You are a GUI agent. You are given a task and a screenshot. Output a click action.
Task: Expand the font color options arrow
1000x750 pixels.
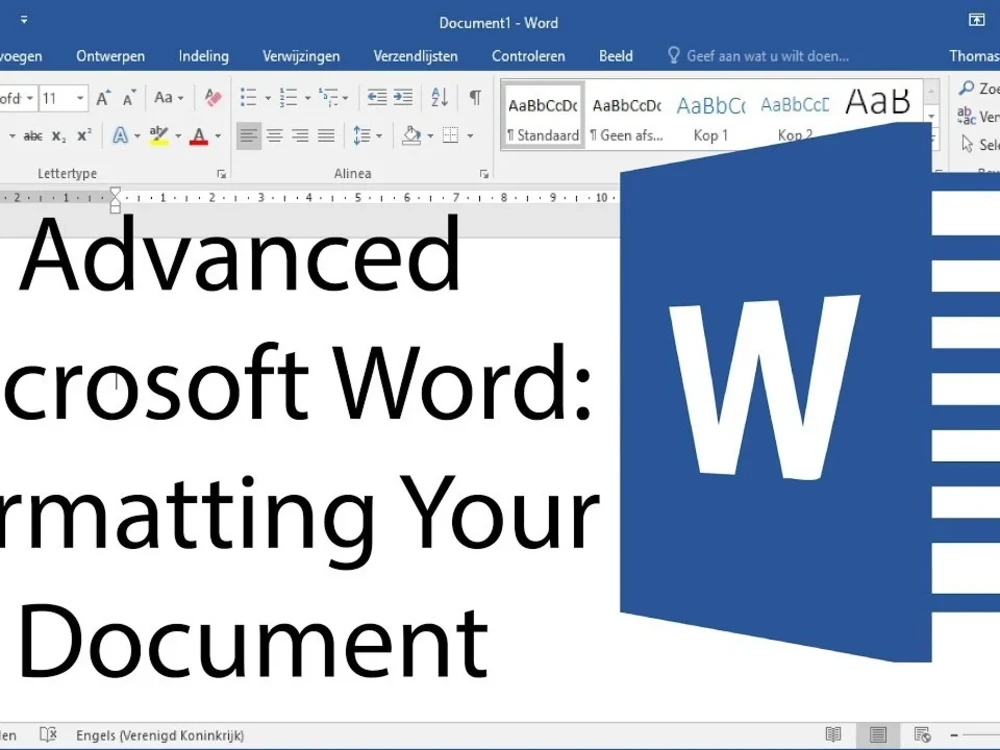[217, 136]
